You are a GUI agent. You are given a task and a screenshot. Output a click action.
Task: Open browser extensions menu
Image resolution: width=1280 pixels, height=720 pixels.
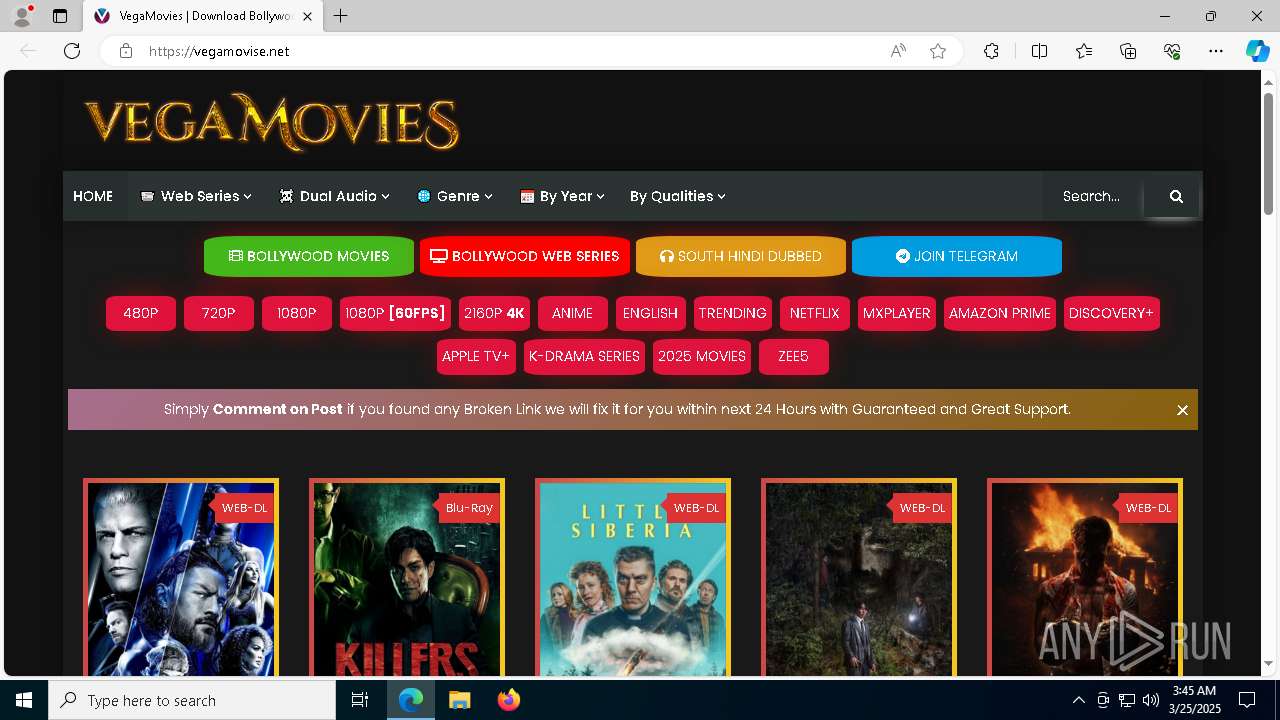click(x=991, y=51)
